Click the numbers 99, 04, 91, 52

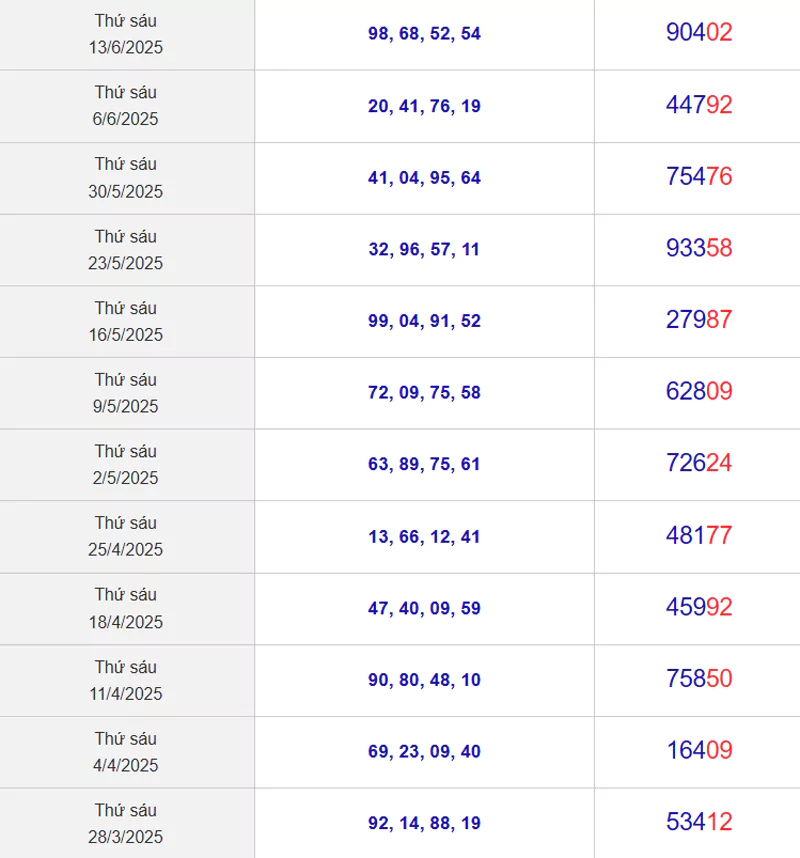(424, 321)
